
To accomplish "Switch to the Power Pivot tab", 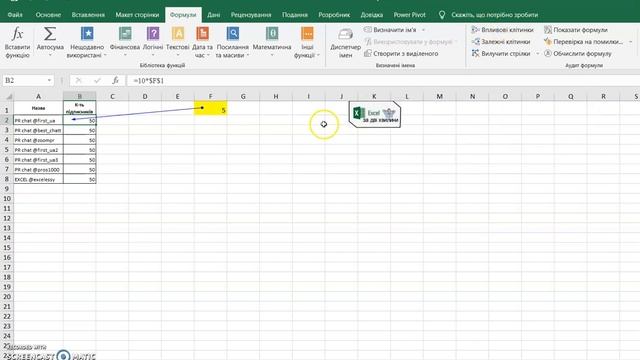I will [409, 15].
